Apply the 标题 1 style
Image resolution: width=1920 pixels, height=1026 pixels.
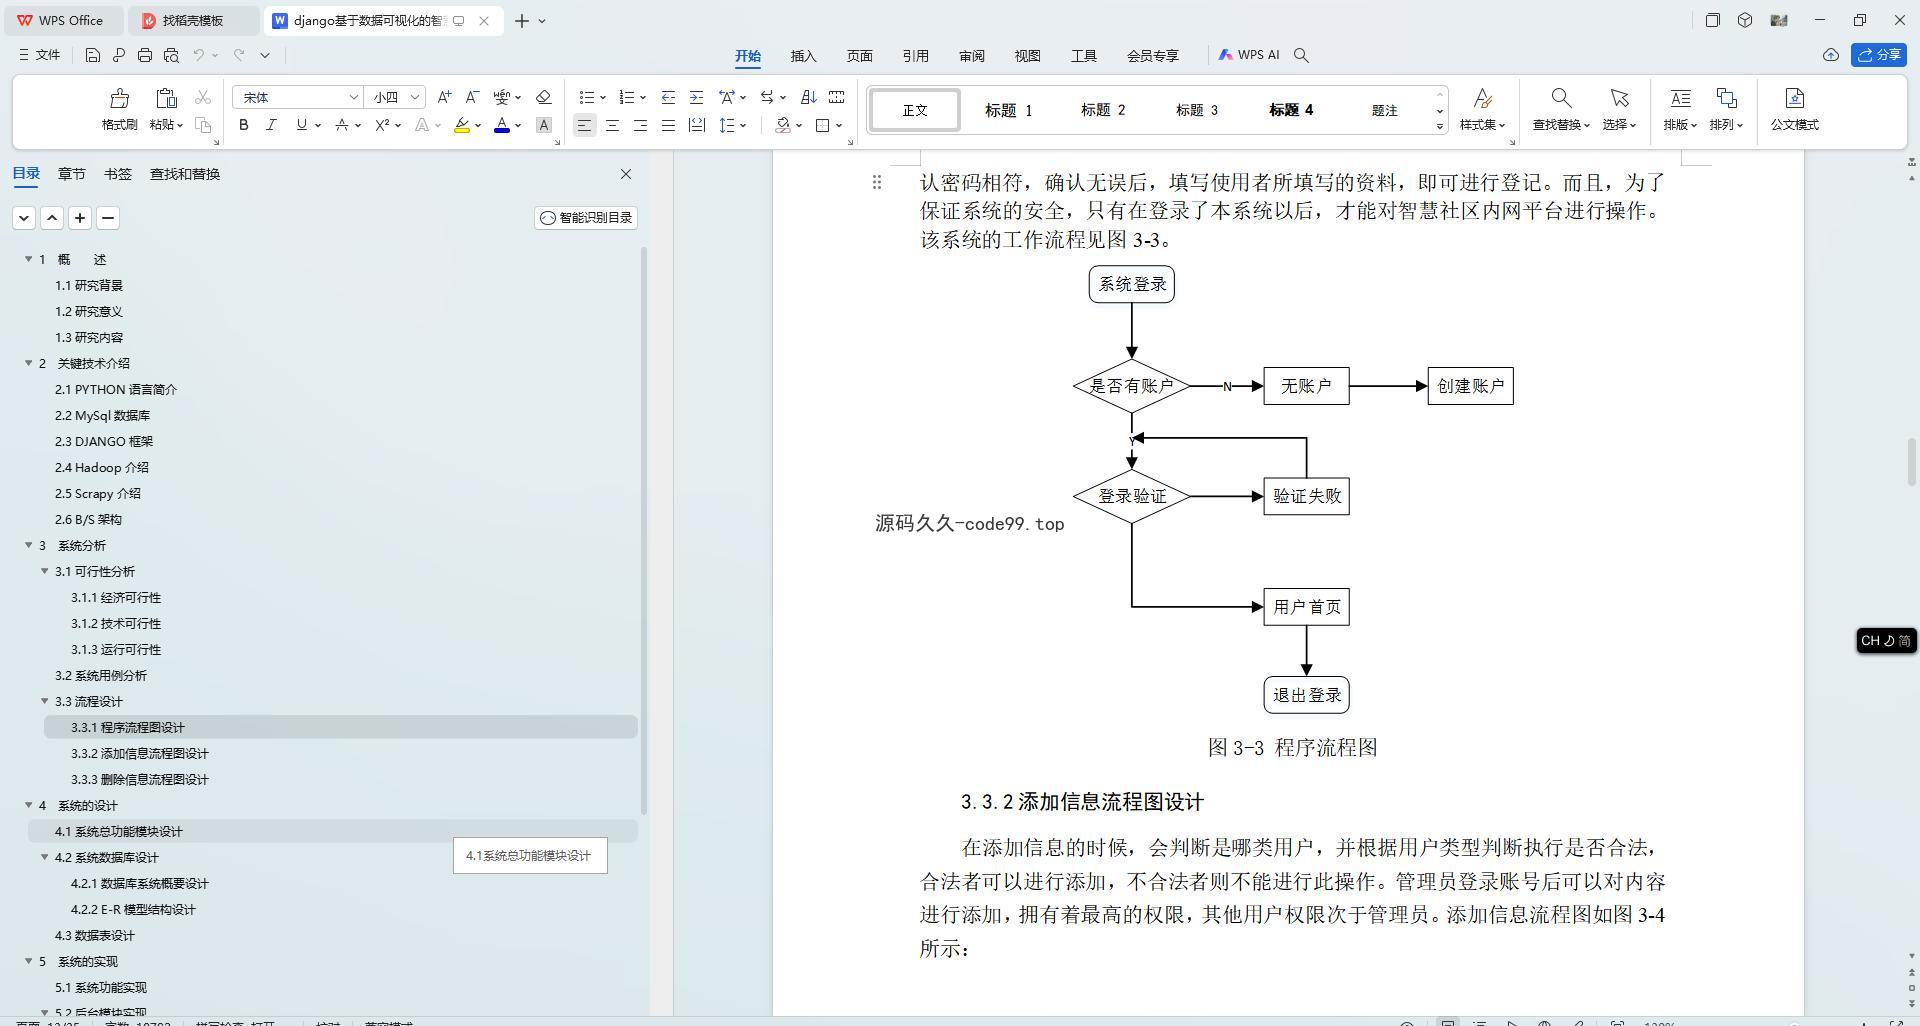tap(1008, 110)
